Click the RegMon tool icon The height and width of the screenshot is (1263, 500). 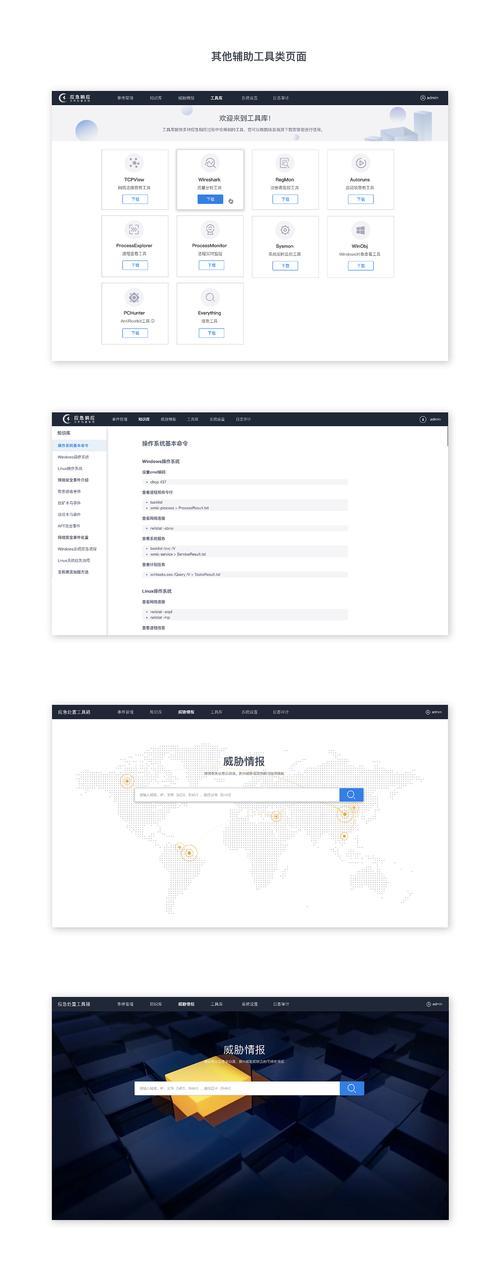(285, 163)
